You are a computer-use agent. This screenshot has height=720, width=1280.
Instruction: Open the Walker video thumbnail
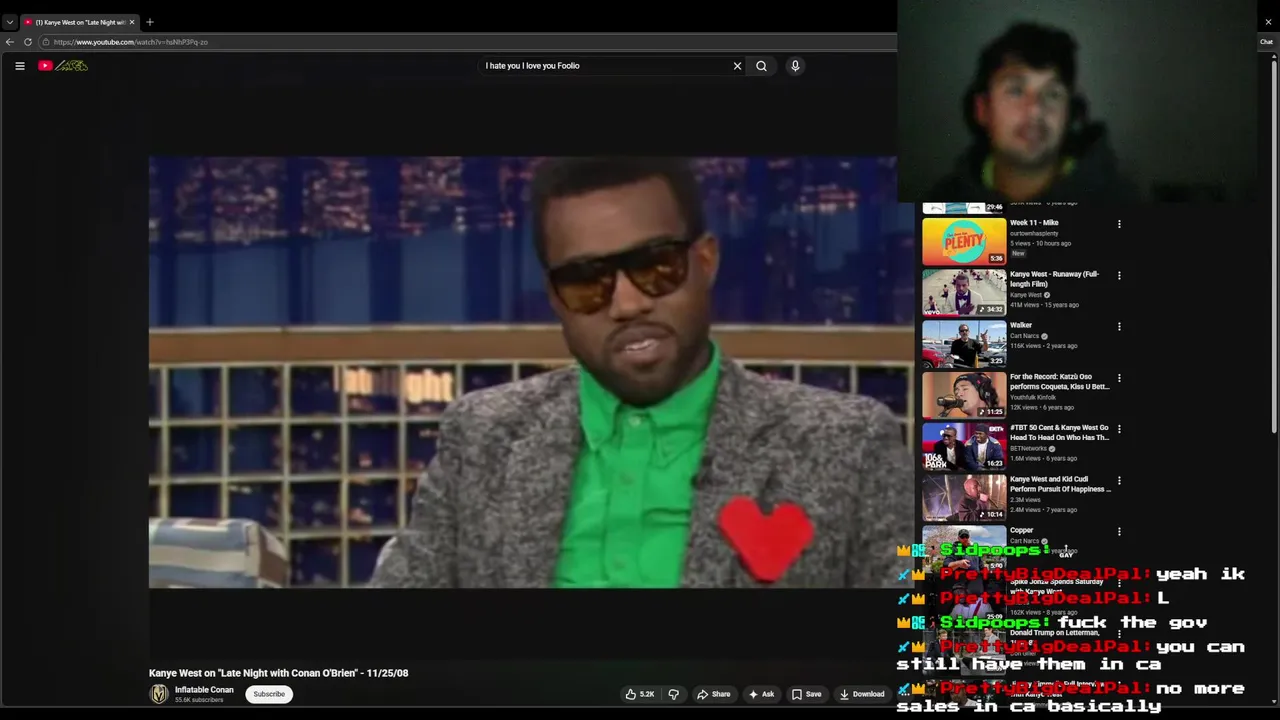coord(964,344)
